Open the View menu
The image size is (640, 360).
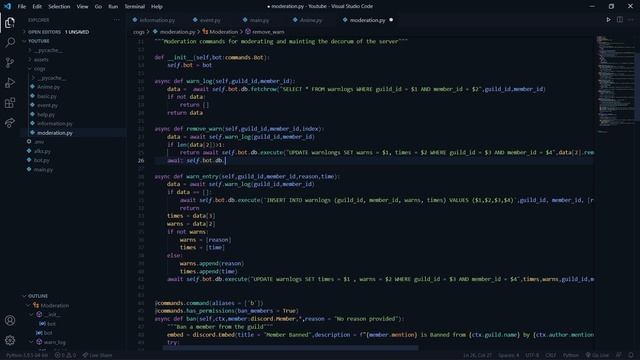82,7
